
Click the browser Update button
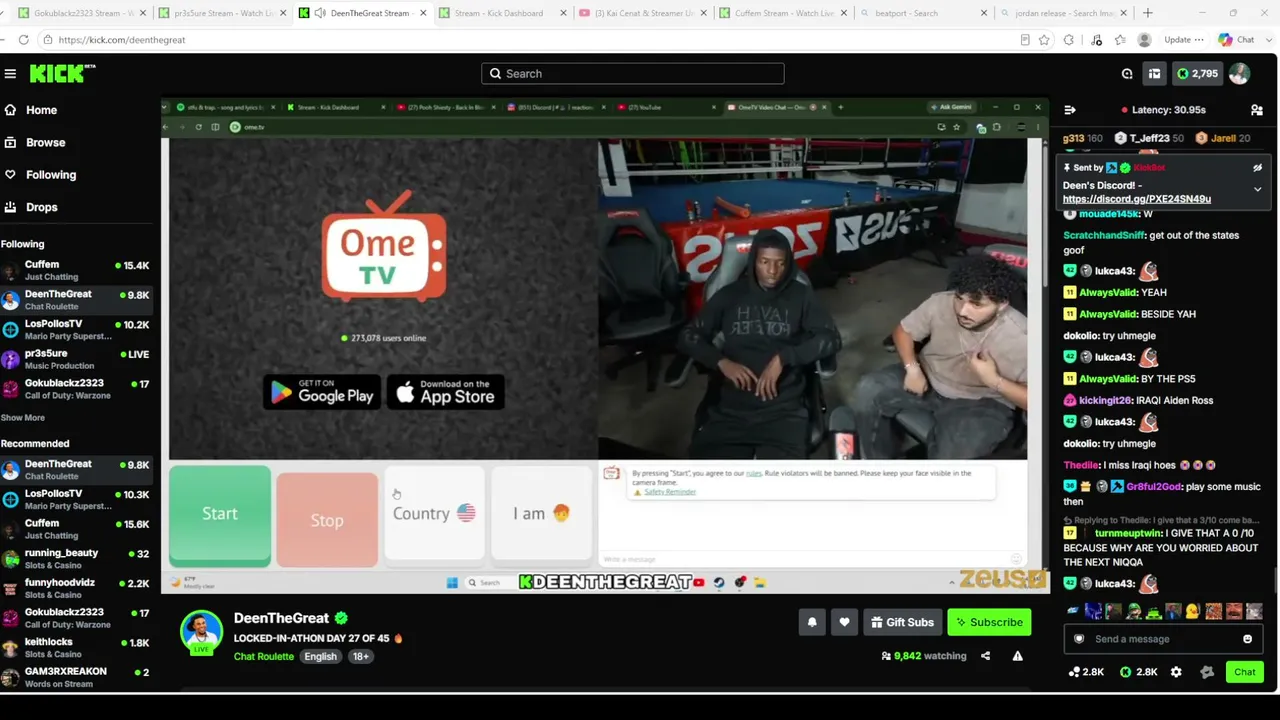tap(1183, 40)
